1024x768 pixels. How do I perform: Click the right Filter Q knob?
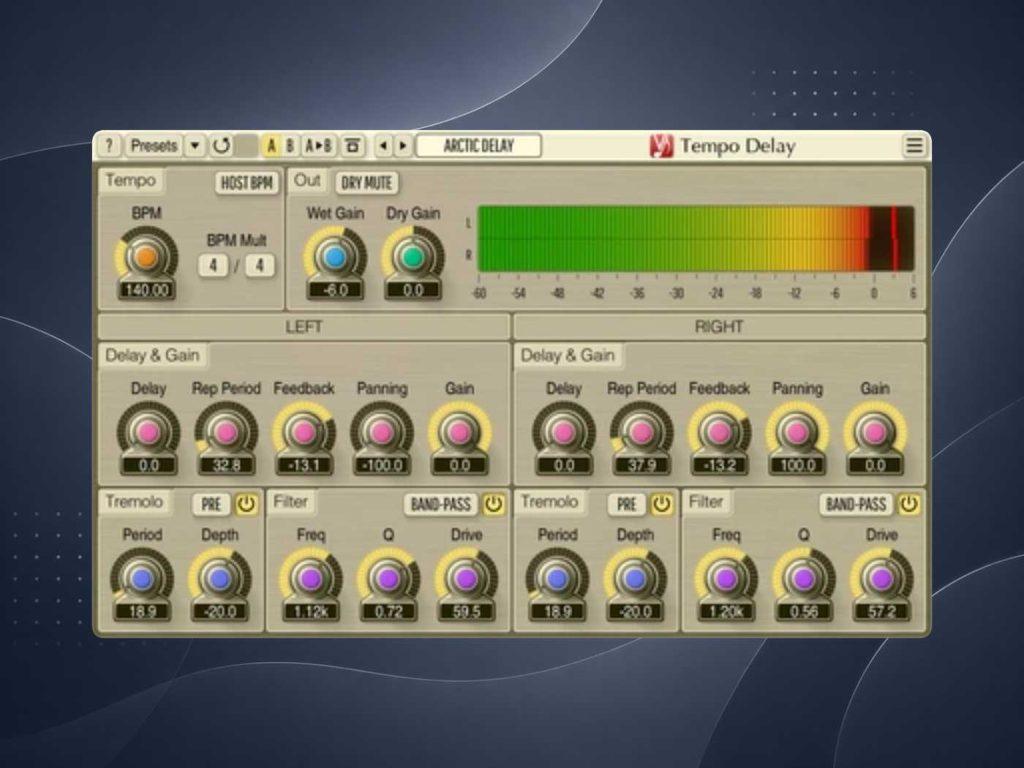pos(804,578)
